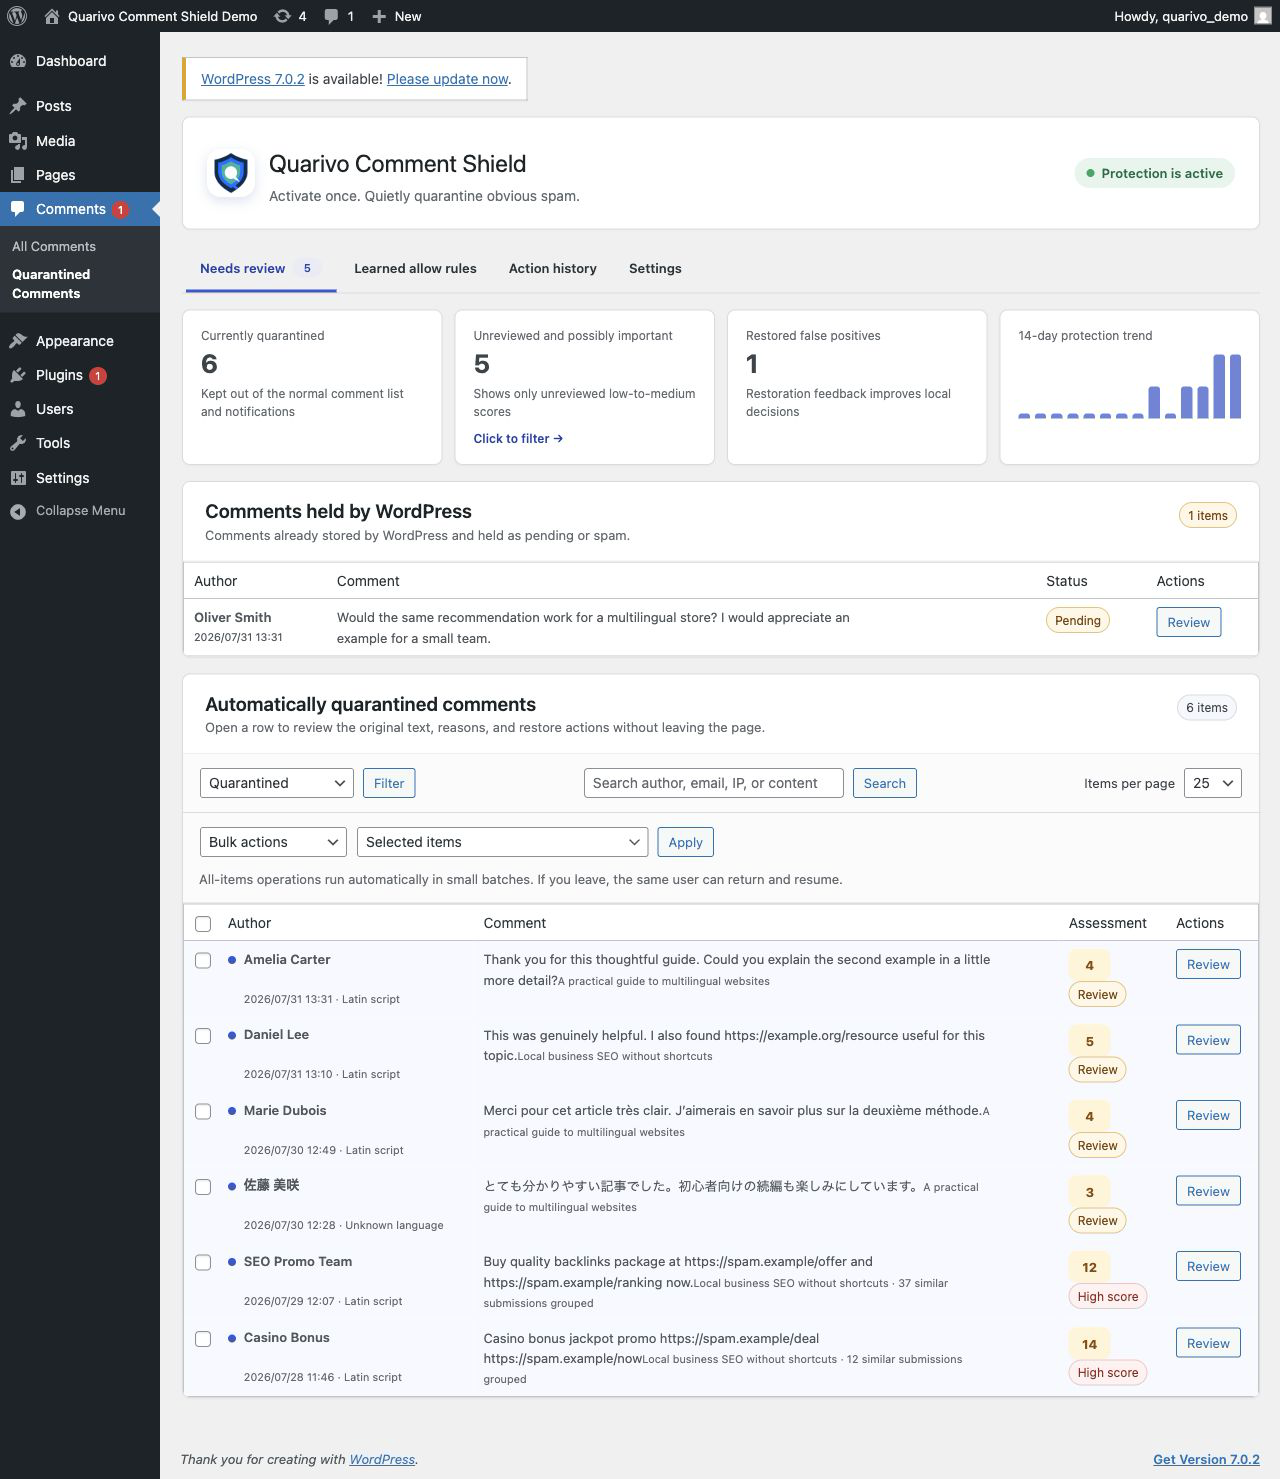Click the user avatar in admin bar
The height and width of the screenshot is (1479, 1280).
point(1263,16)
